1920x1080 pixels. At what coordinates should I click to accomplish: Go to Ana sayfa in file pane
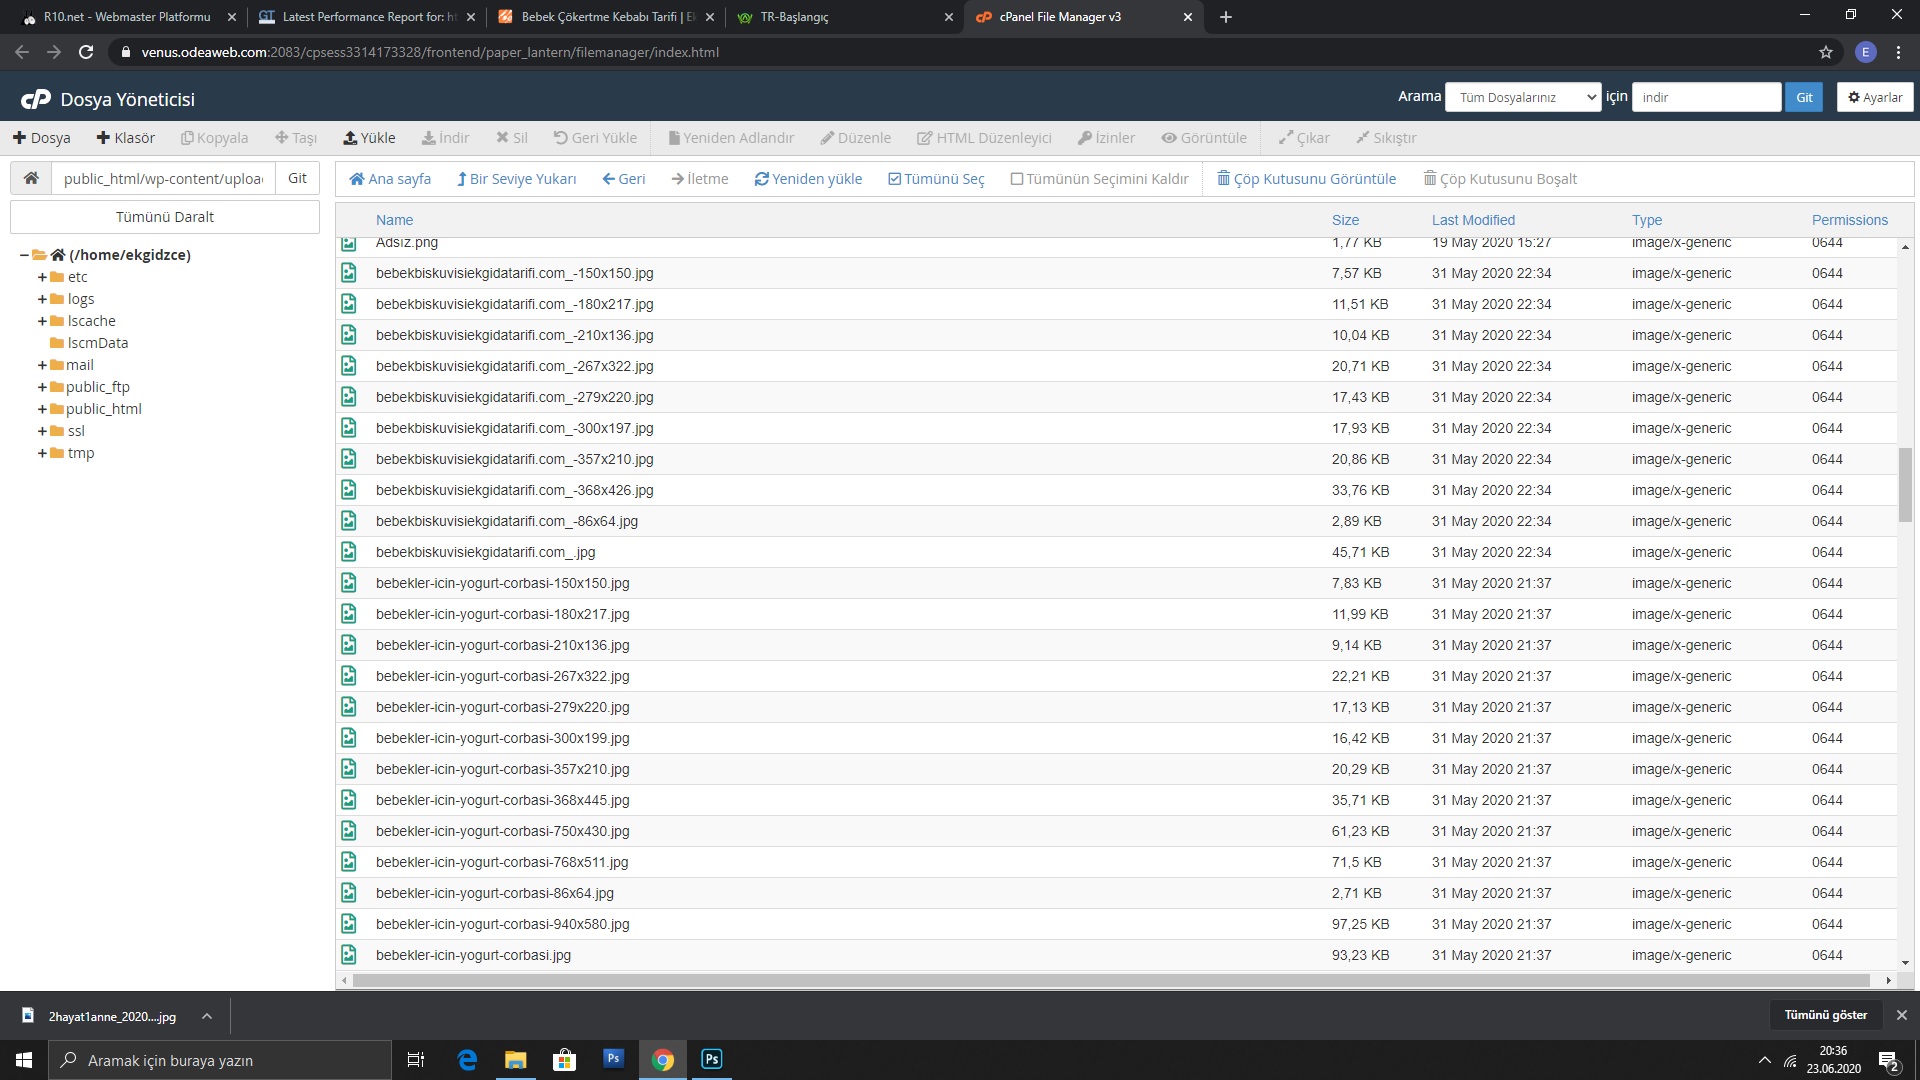point(390,179)
